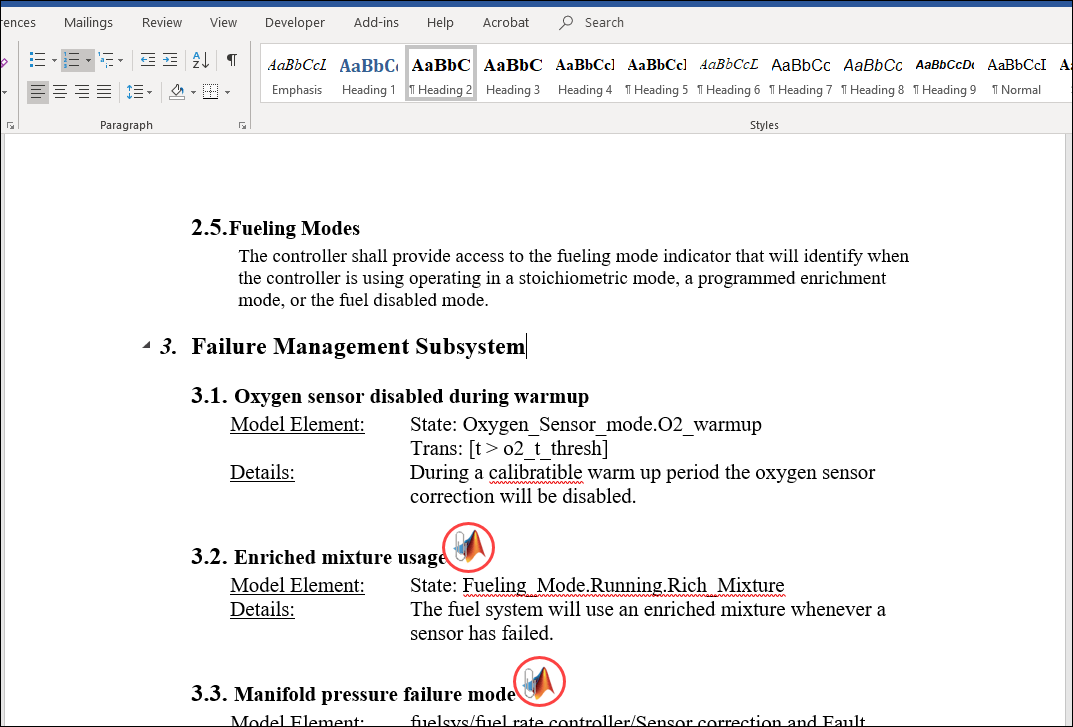This screenshot has height=727, width=1073.
Task: Toggle the Show/Hide paragraph marks button
Action: (x=232, y=60)
